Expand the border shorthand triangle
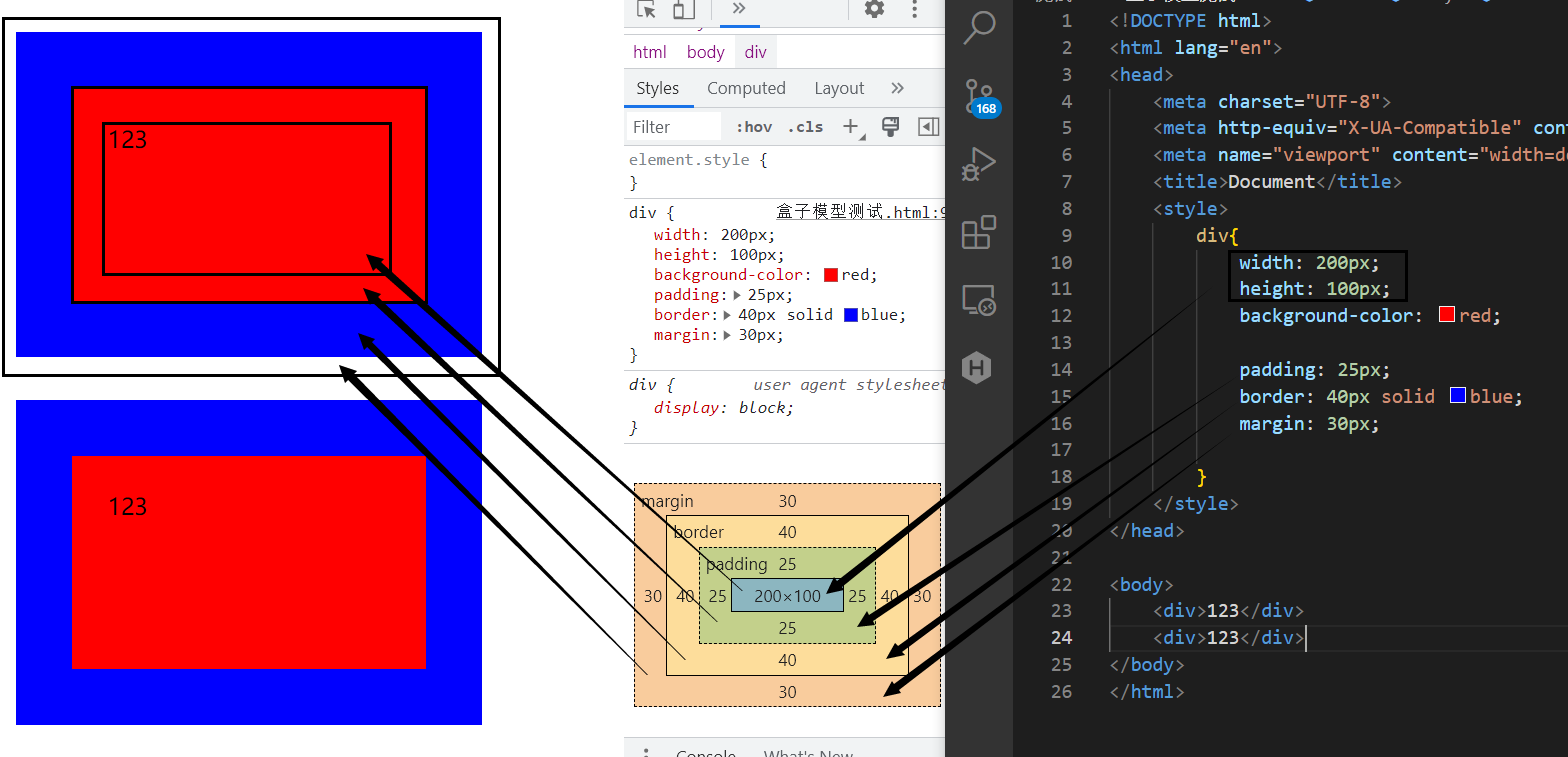Image resolution: width=1568 pixels, height=757 pixels. pos(729,315)
